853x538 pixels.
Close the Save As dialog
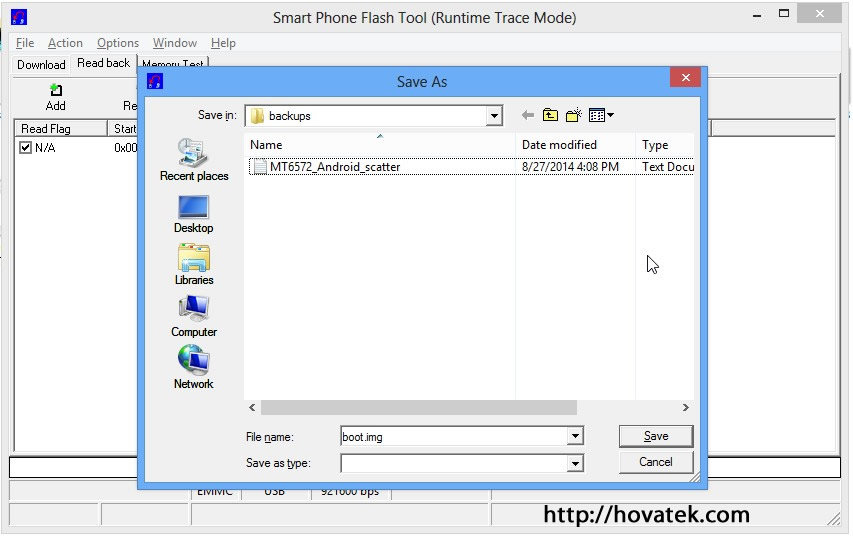pos(685,78)
